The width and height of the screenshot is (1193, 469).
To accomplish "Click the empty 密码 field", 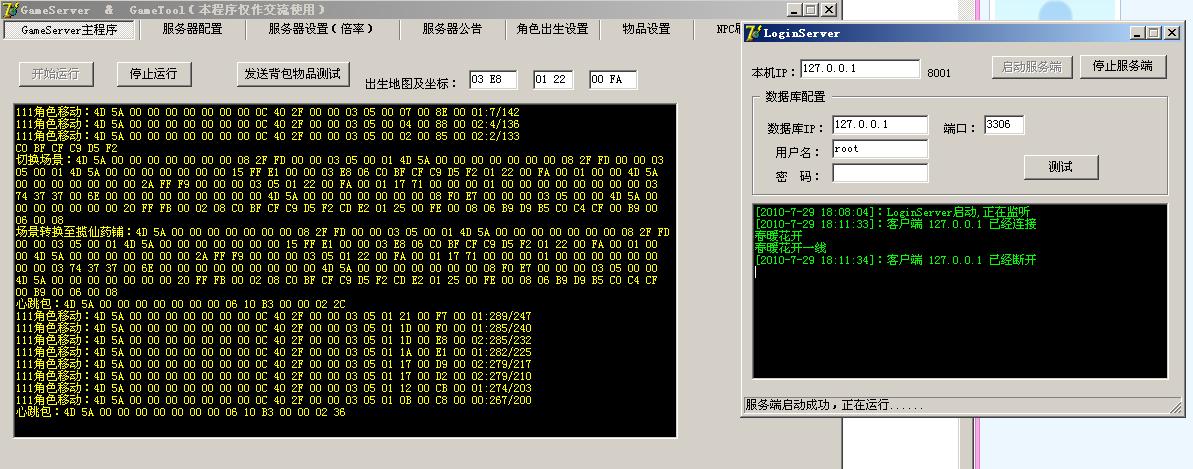I will [879, 174].
